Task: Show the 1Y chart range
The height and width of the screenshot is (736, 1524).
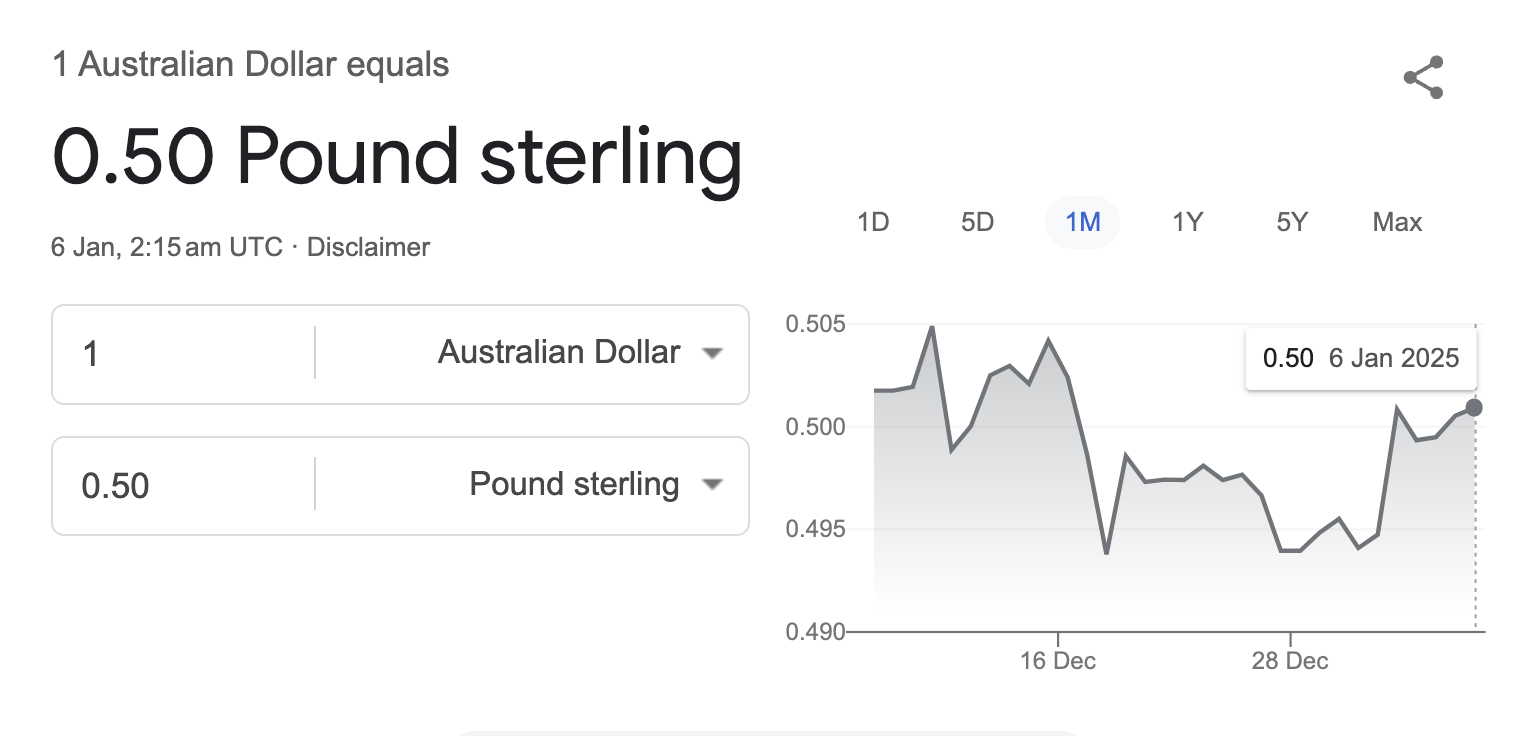Action: 1187,222
